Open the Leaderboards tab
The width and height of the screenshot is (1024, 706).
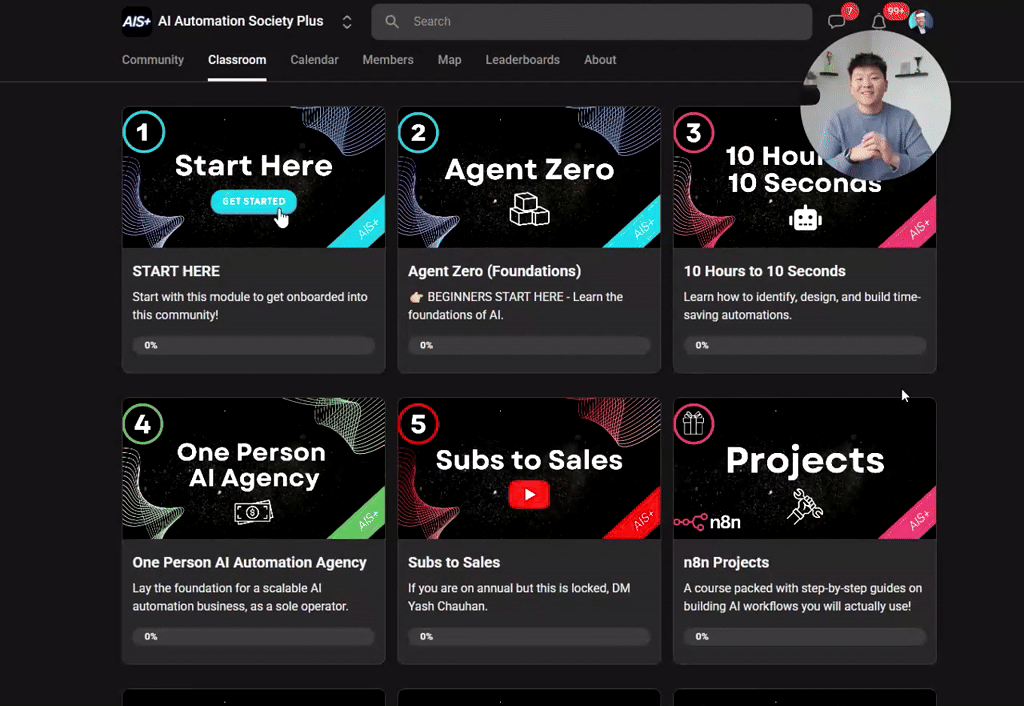pyautogui.click(x=522, y=60)
